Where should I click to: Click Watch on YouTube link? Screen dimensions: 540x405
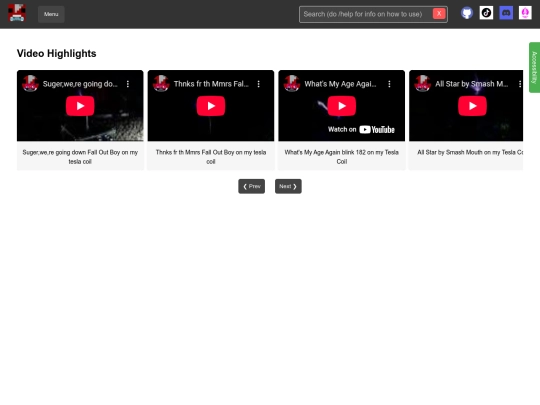(361, 129)
